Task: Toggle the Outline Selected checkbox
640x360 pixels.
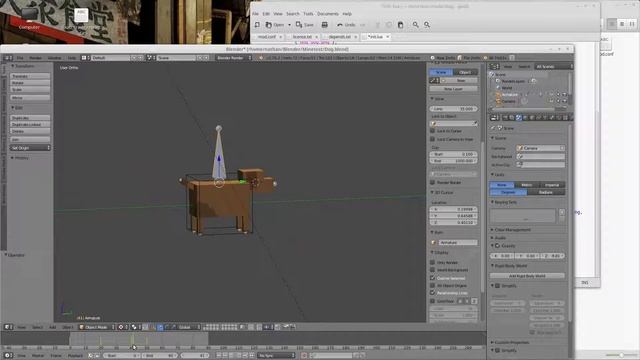Action: coord(433,278)
